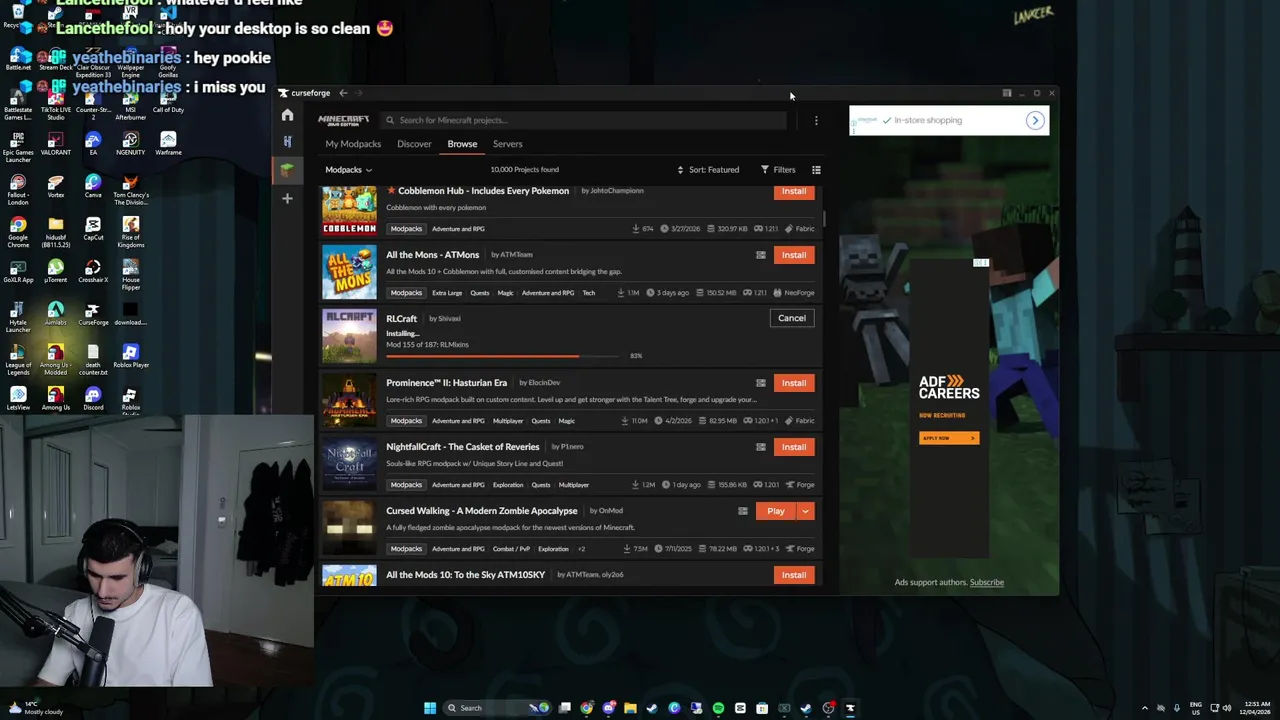Open File Explorer from the taskbar
Screen dimensions: 1280x720
pyautogui.click(x=630, y=708)
